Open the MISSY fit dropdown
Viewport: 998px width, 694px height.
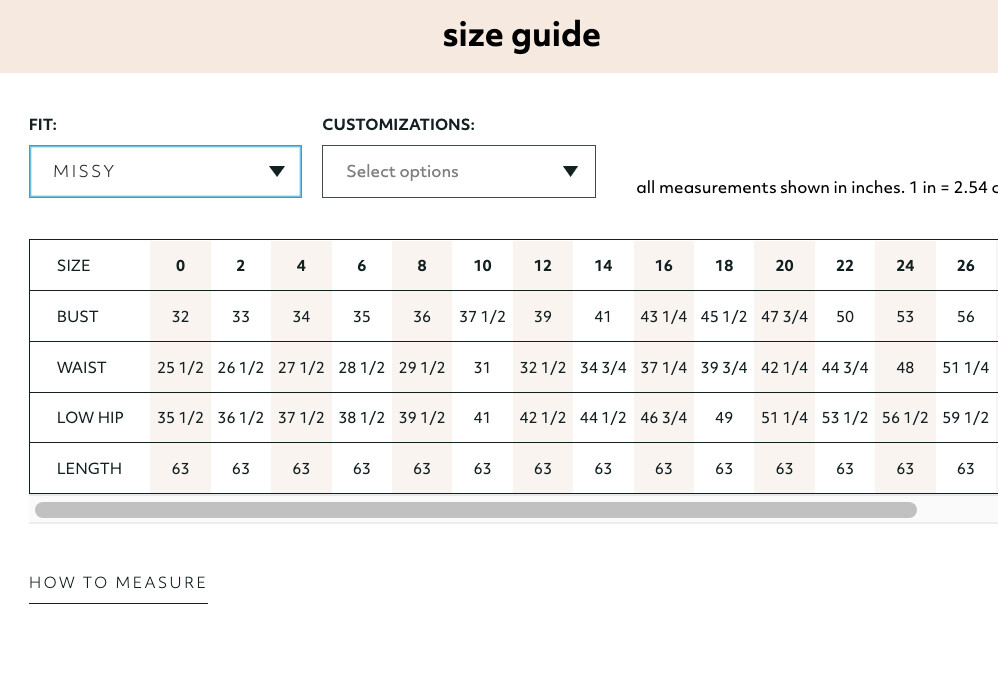click(x=165, y=171)
